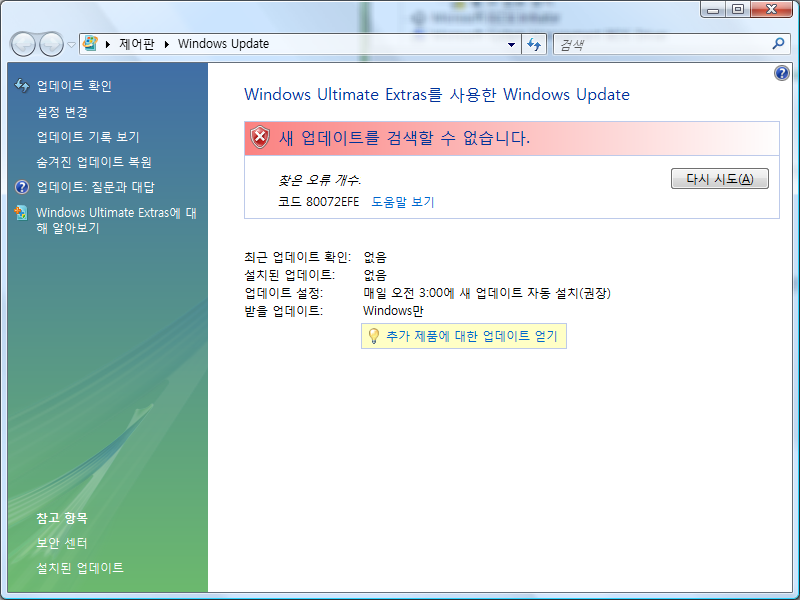Image resolution: width=800 pixels, height=600 pixels.
Task: Click the refresh button by address bar
Action: (534, 44)
